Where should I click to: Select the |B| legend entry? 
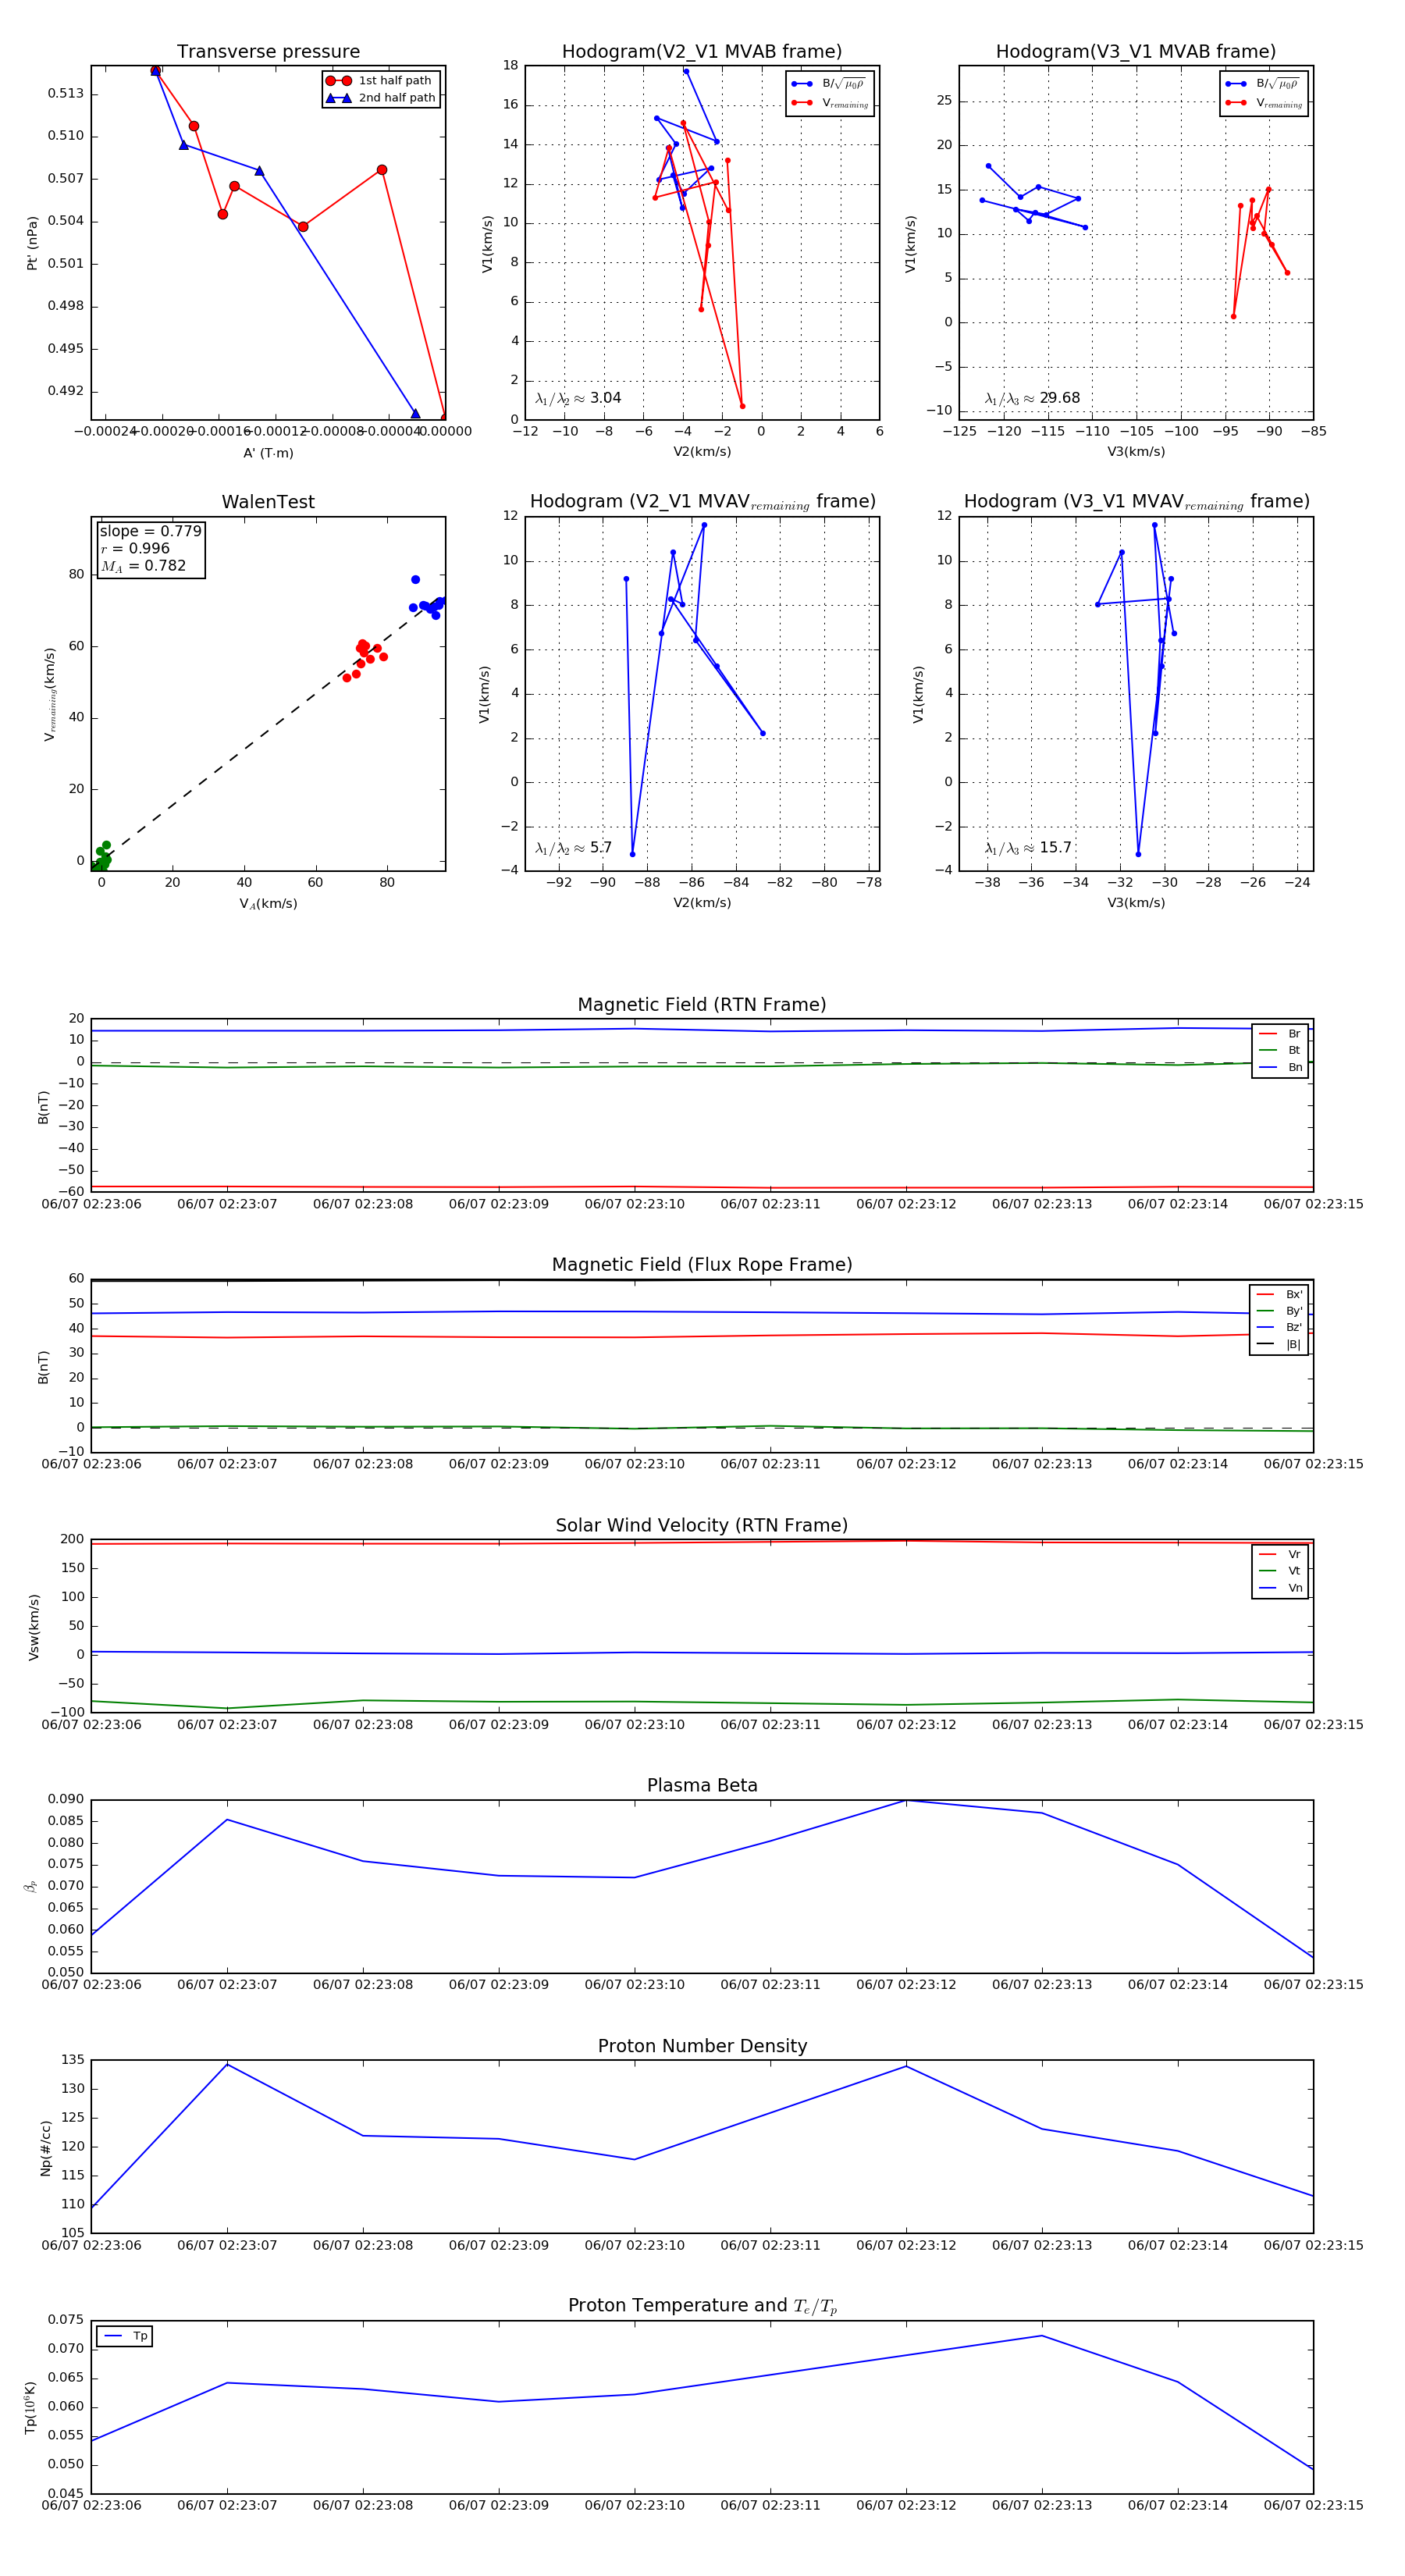[x=1279, y=1345]
